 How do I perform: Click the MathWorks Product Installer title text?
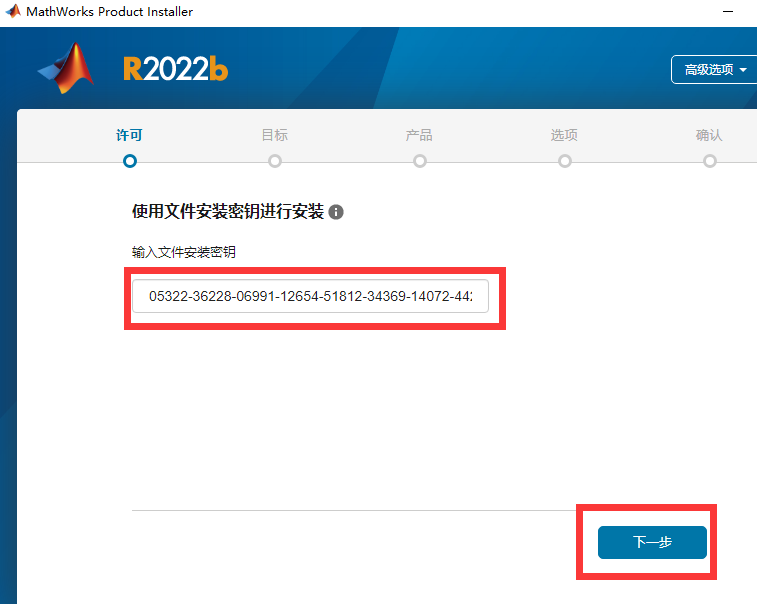point(110,12)
